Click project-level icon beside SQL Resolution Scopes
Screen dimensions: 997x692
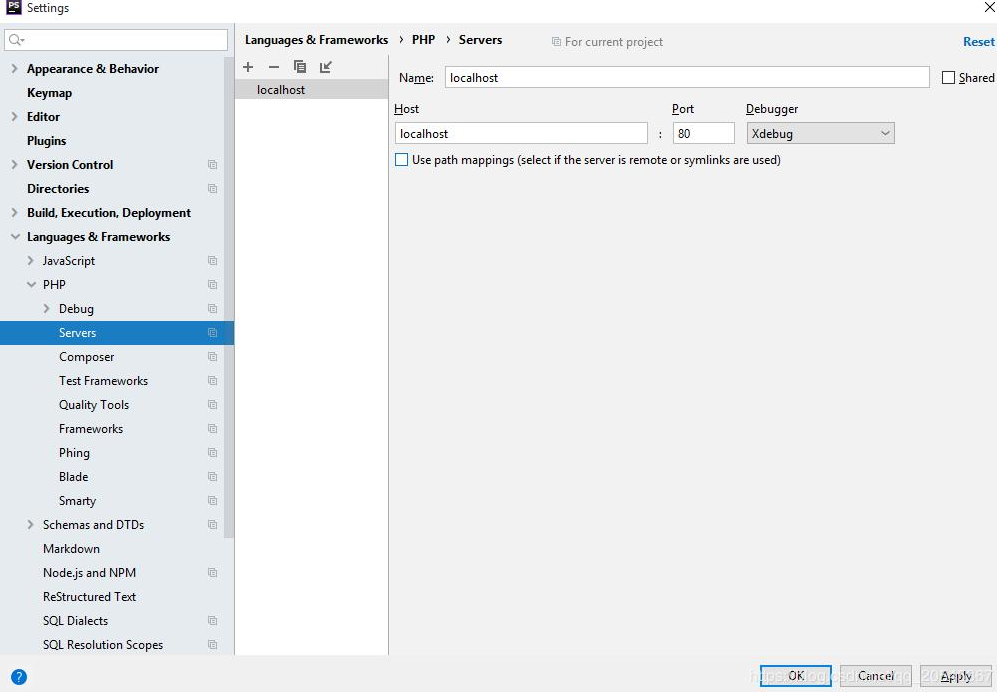pyautogui.click(x=212, y=645)
